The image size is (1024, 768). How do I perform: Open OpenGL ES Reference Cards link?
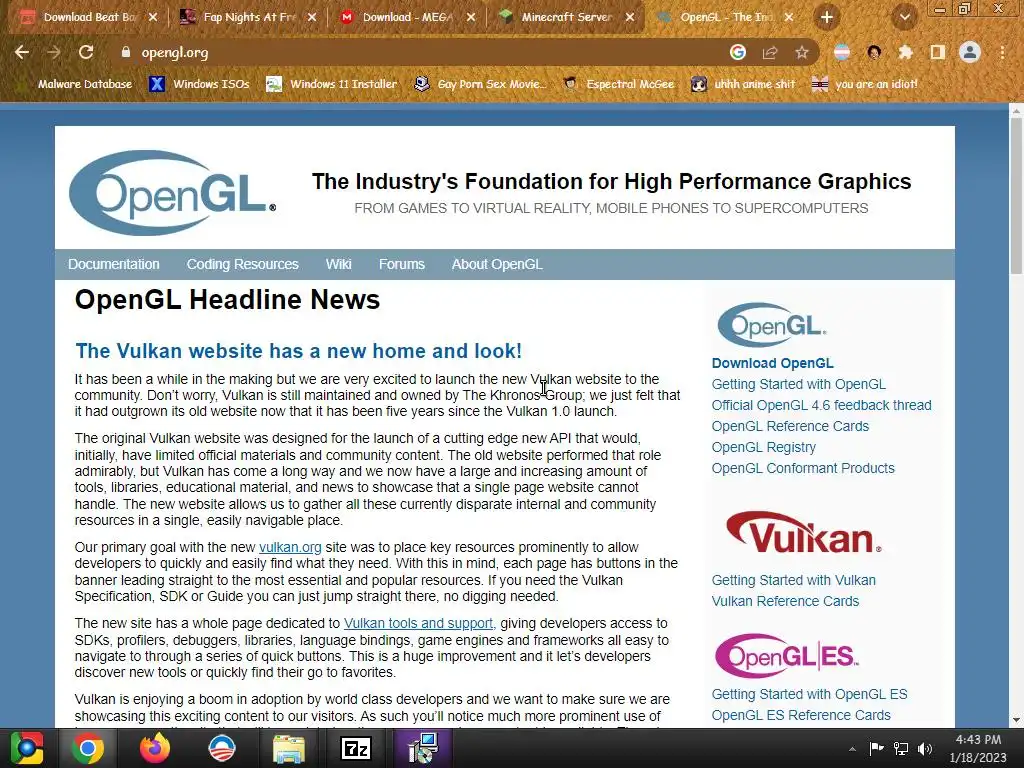801,715
